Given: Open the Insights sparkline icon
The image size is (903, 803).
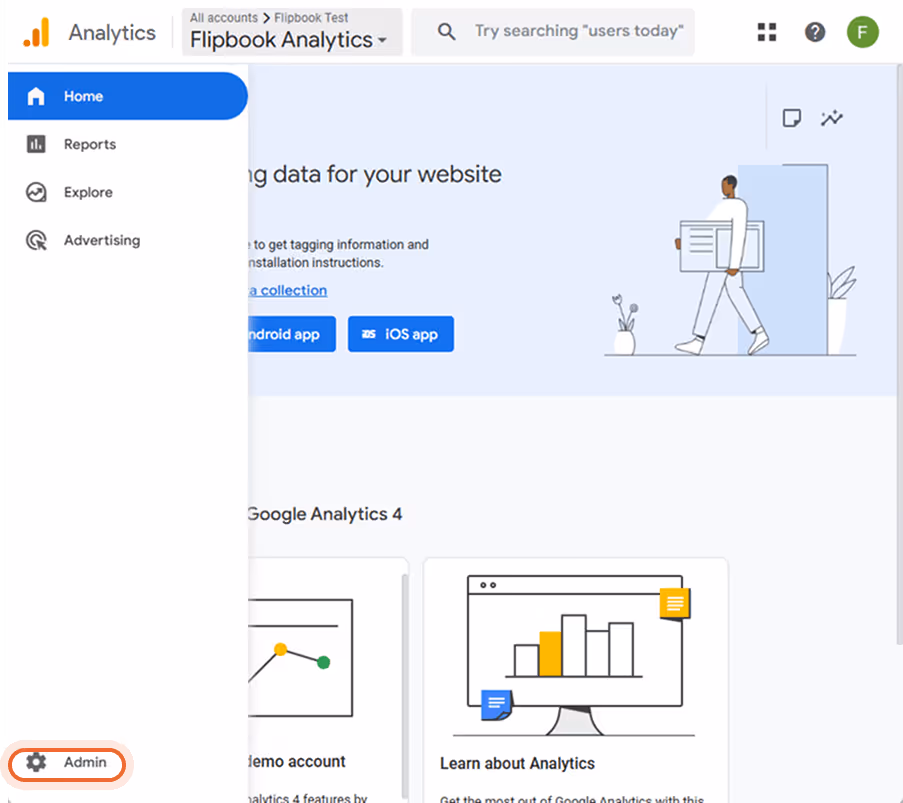Looking at the screenshot, I should point(831,118).
